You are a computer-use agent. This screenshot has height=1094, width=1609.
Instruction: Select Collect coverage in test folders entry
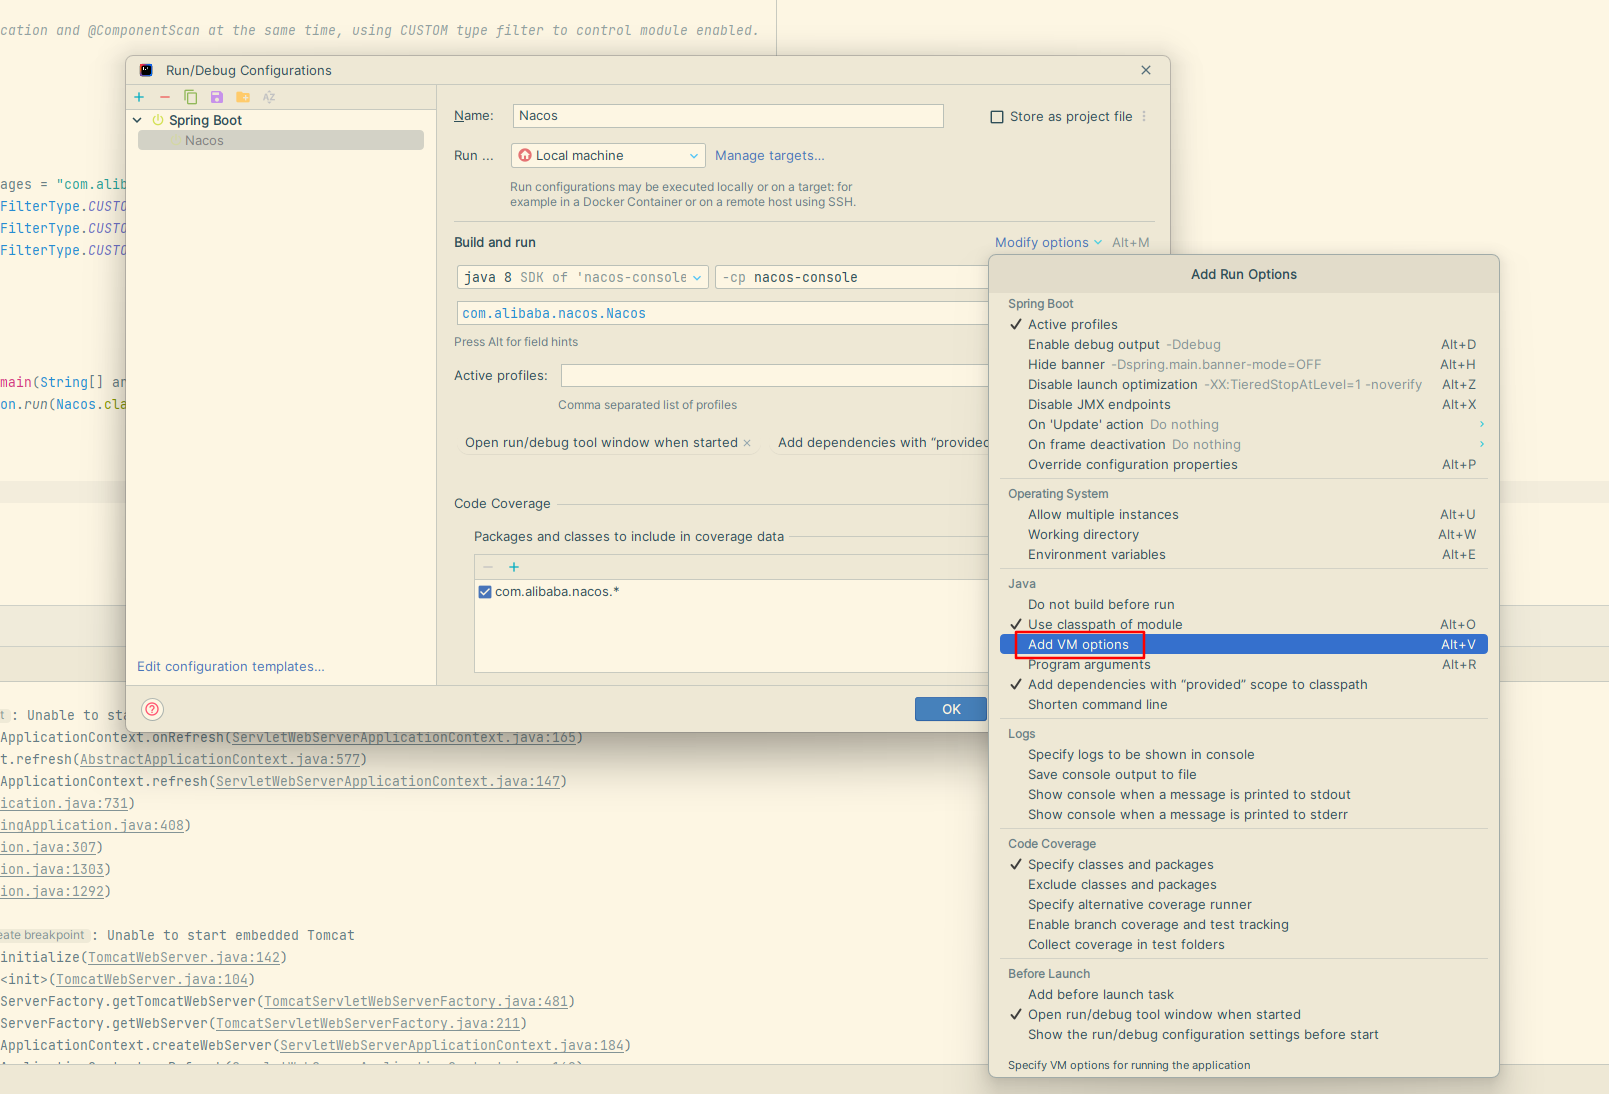(x=1244, y=944)
